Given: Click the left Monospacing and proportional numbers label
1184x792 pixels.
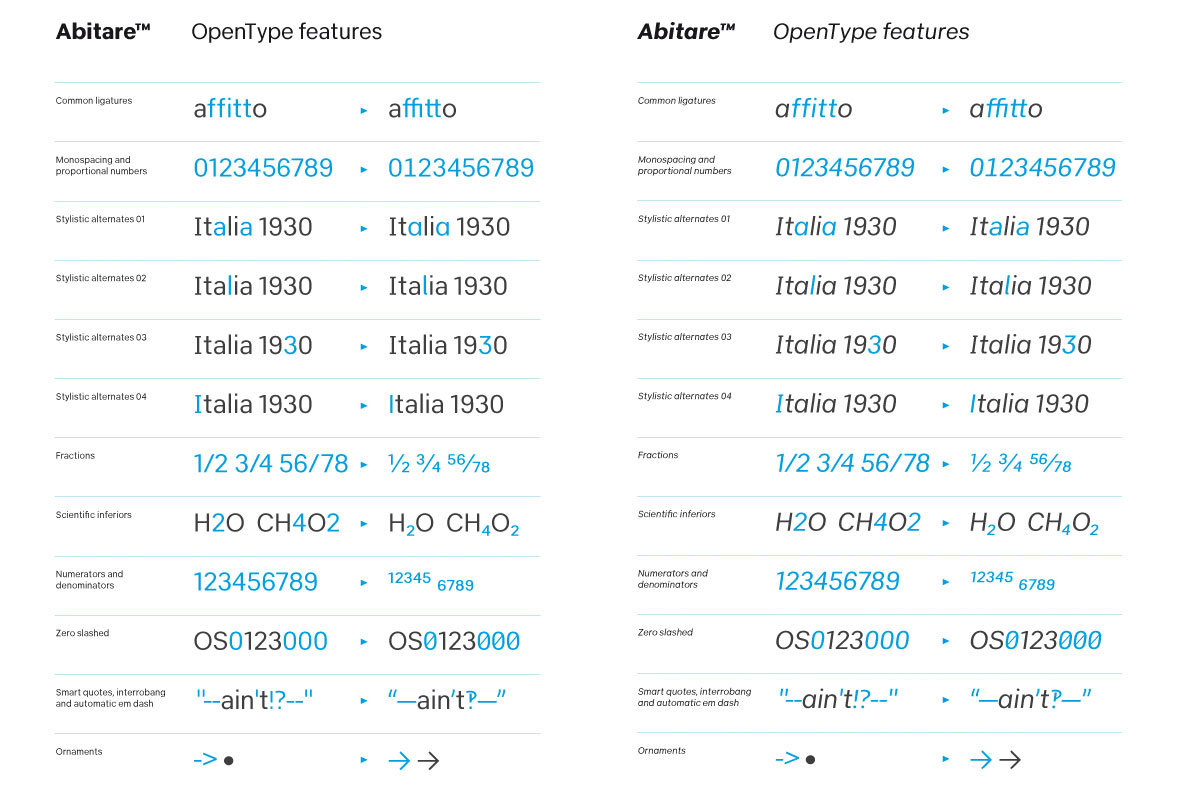Looking at the screenshot, I should point(101,165).
